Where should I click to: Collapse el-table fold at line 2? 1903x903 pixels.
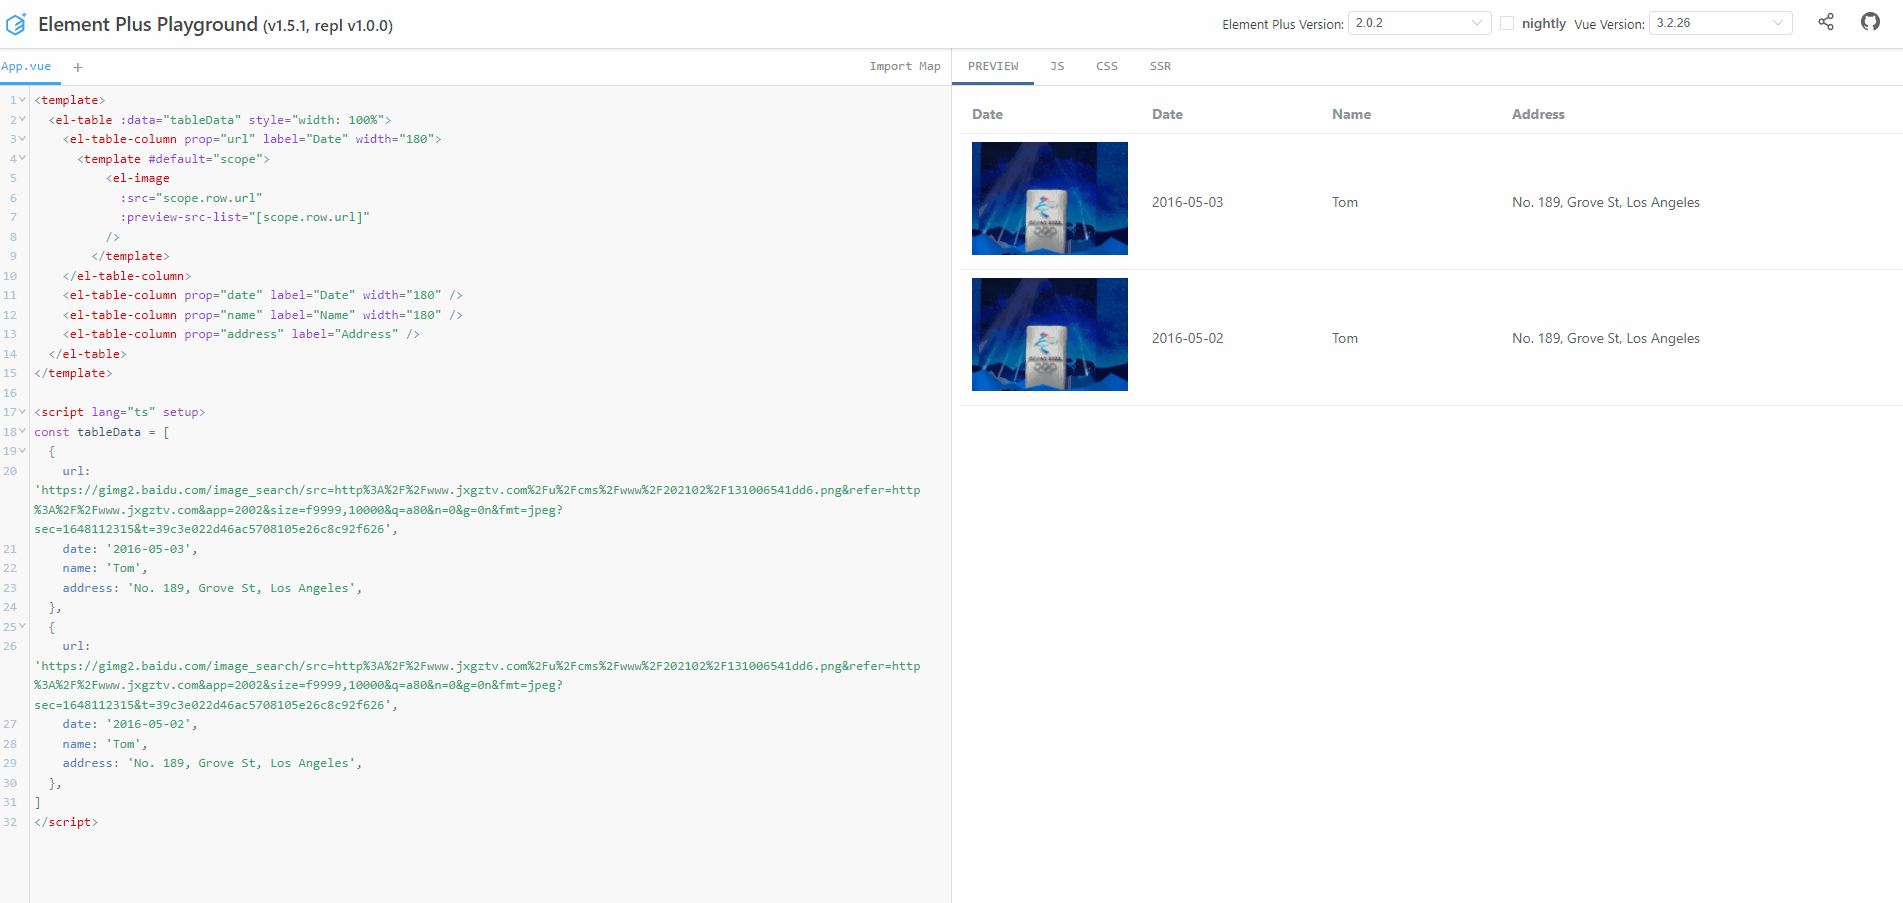22,120
